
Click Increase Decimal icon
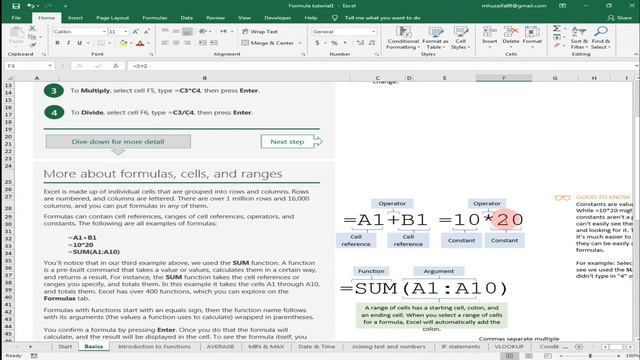[x=360, y=43]
